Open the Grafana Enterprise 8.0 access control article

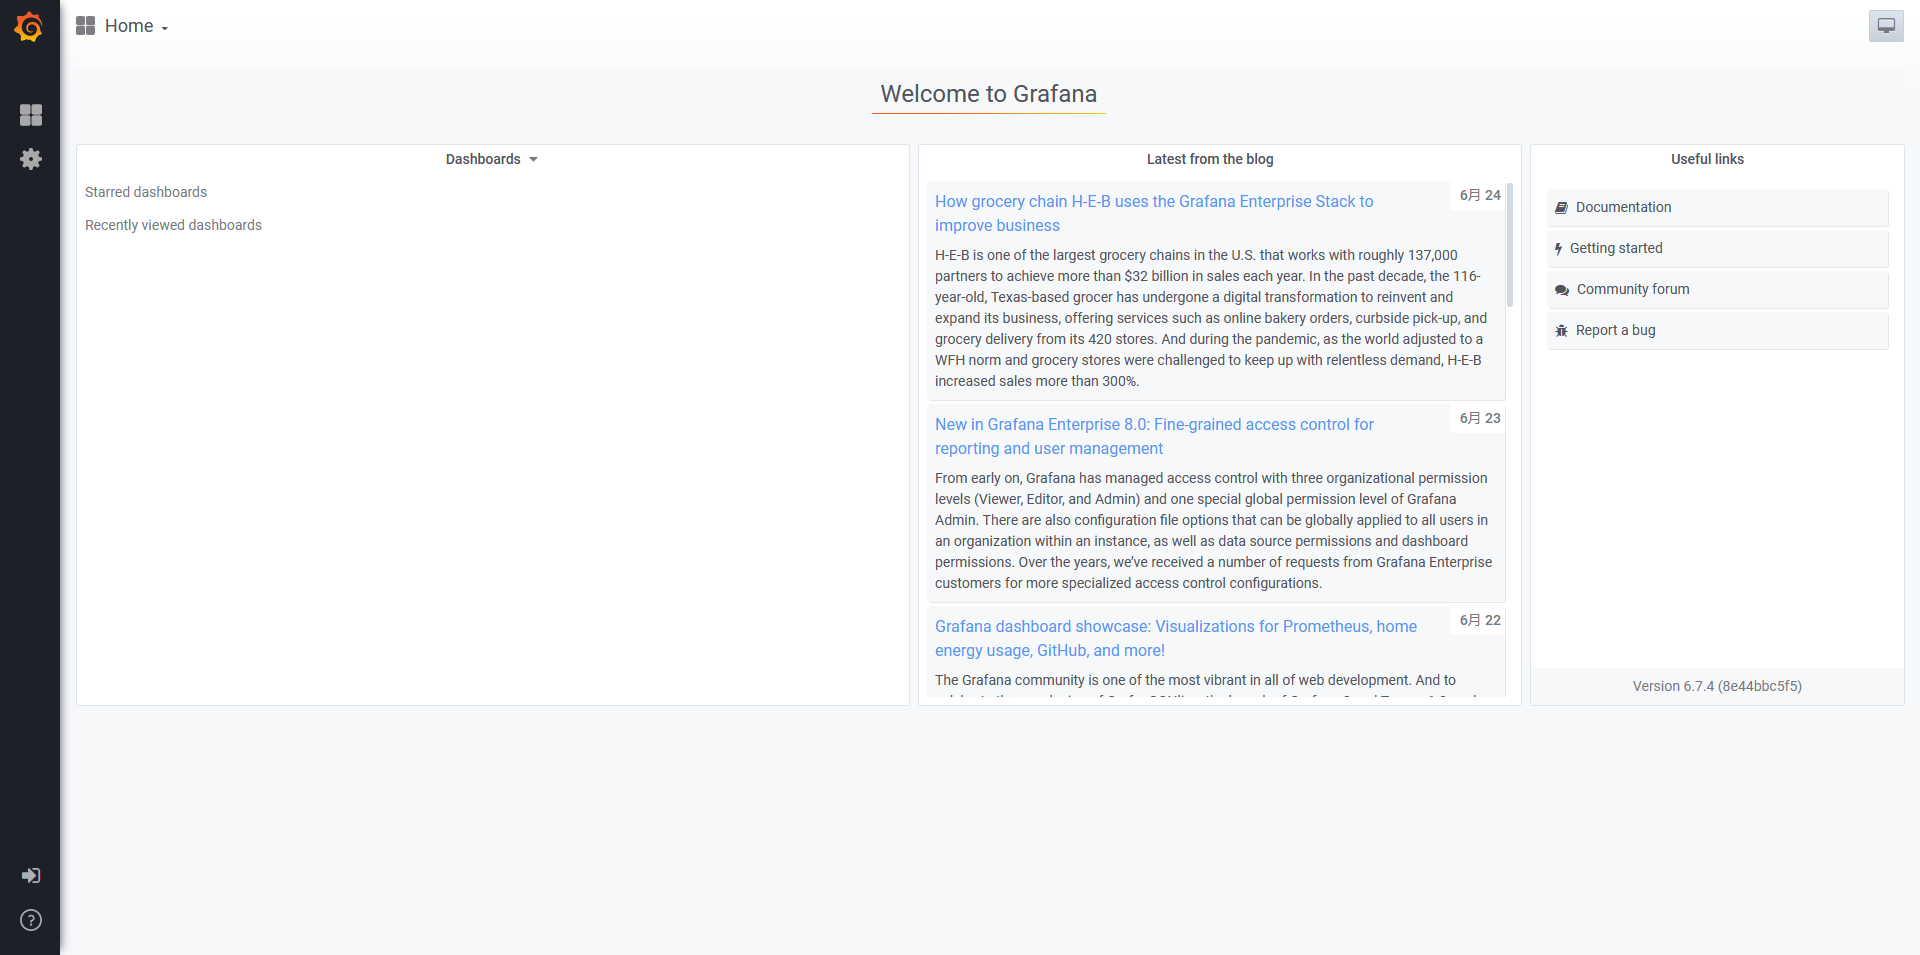tap(1154, 436)
